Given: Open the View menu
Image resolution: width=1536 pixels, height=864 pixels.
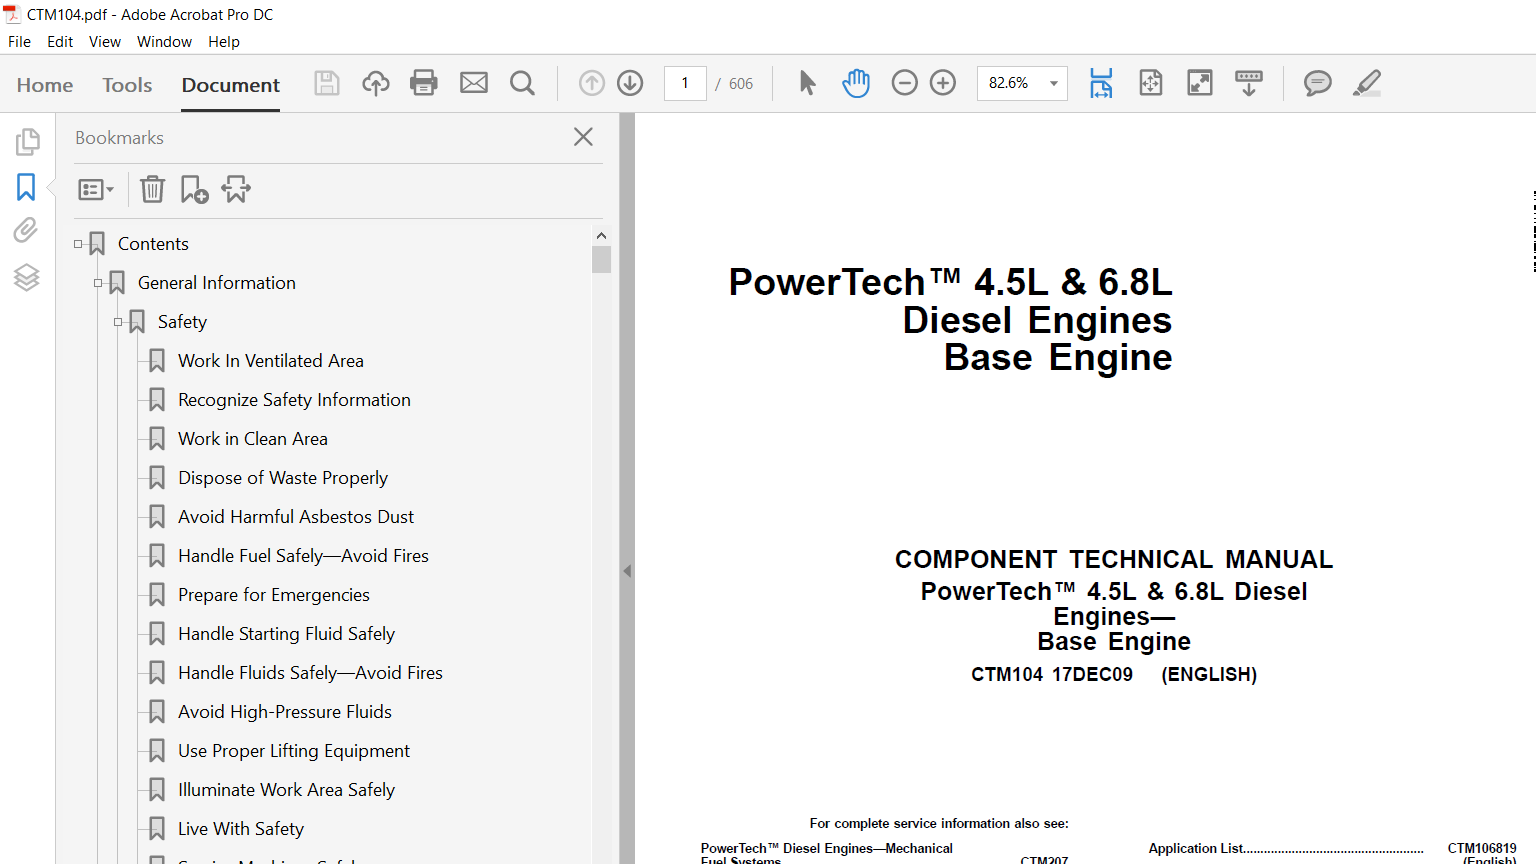Looking at the screenshot, I should (x=105, y=42).
